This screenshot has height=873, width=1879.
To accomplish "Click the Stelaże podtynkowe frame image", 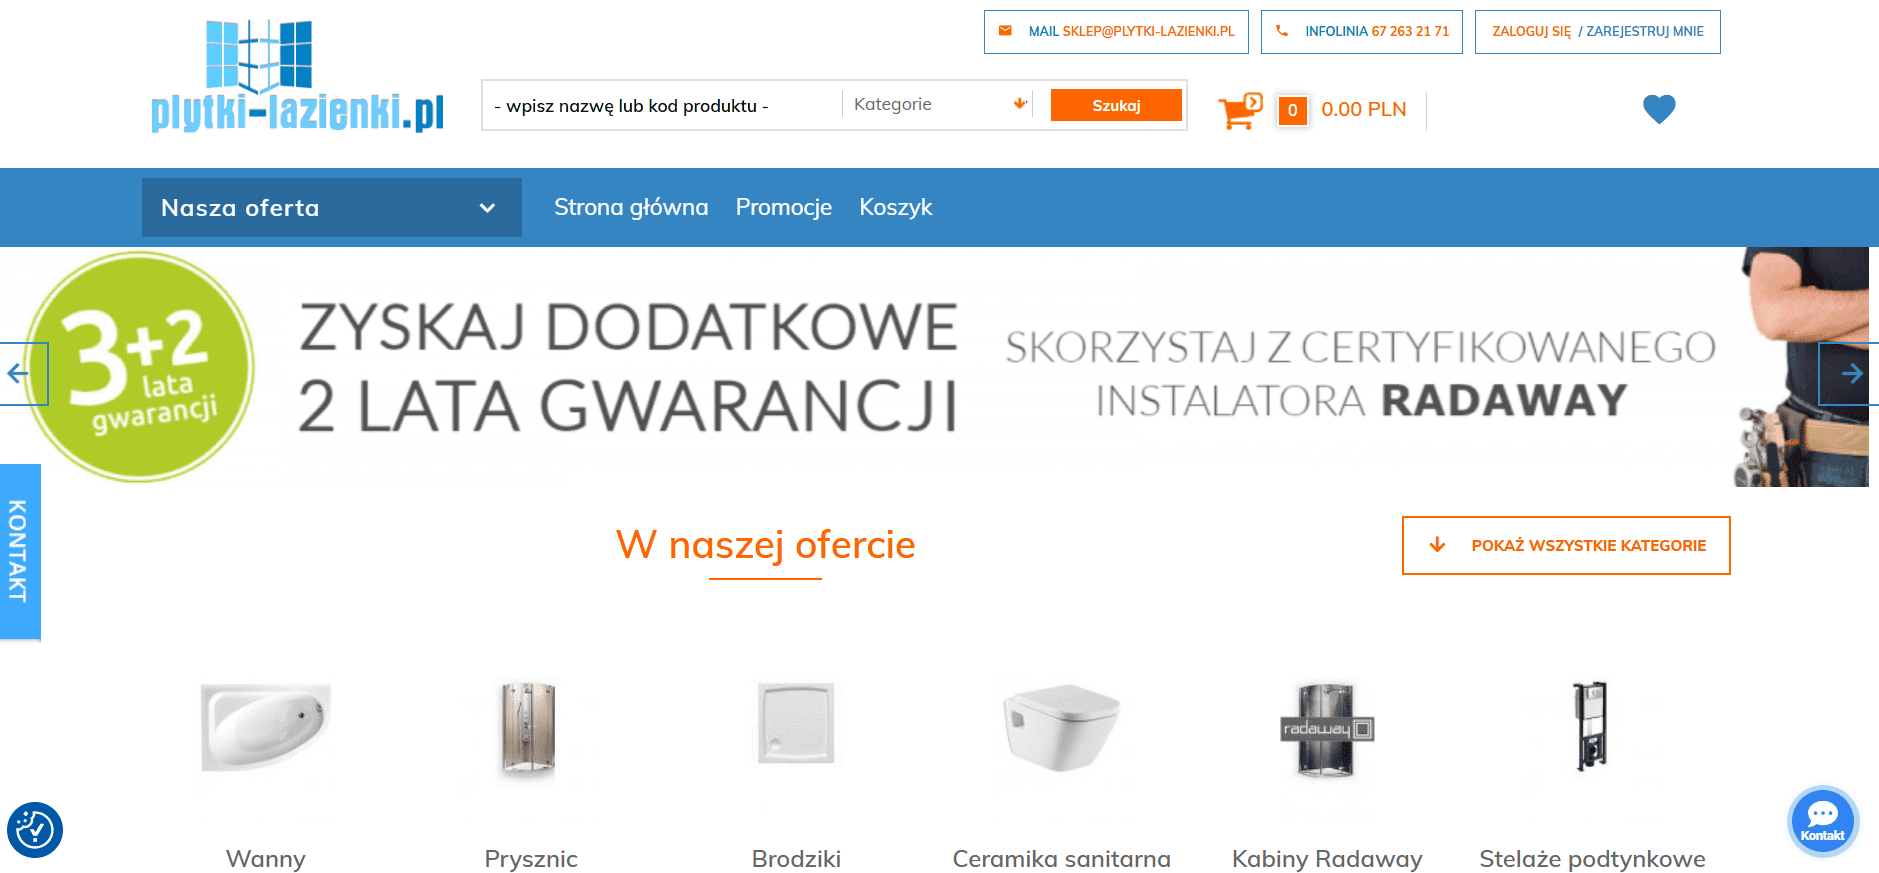I will (x=1590, y=726).
